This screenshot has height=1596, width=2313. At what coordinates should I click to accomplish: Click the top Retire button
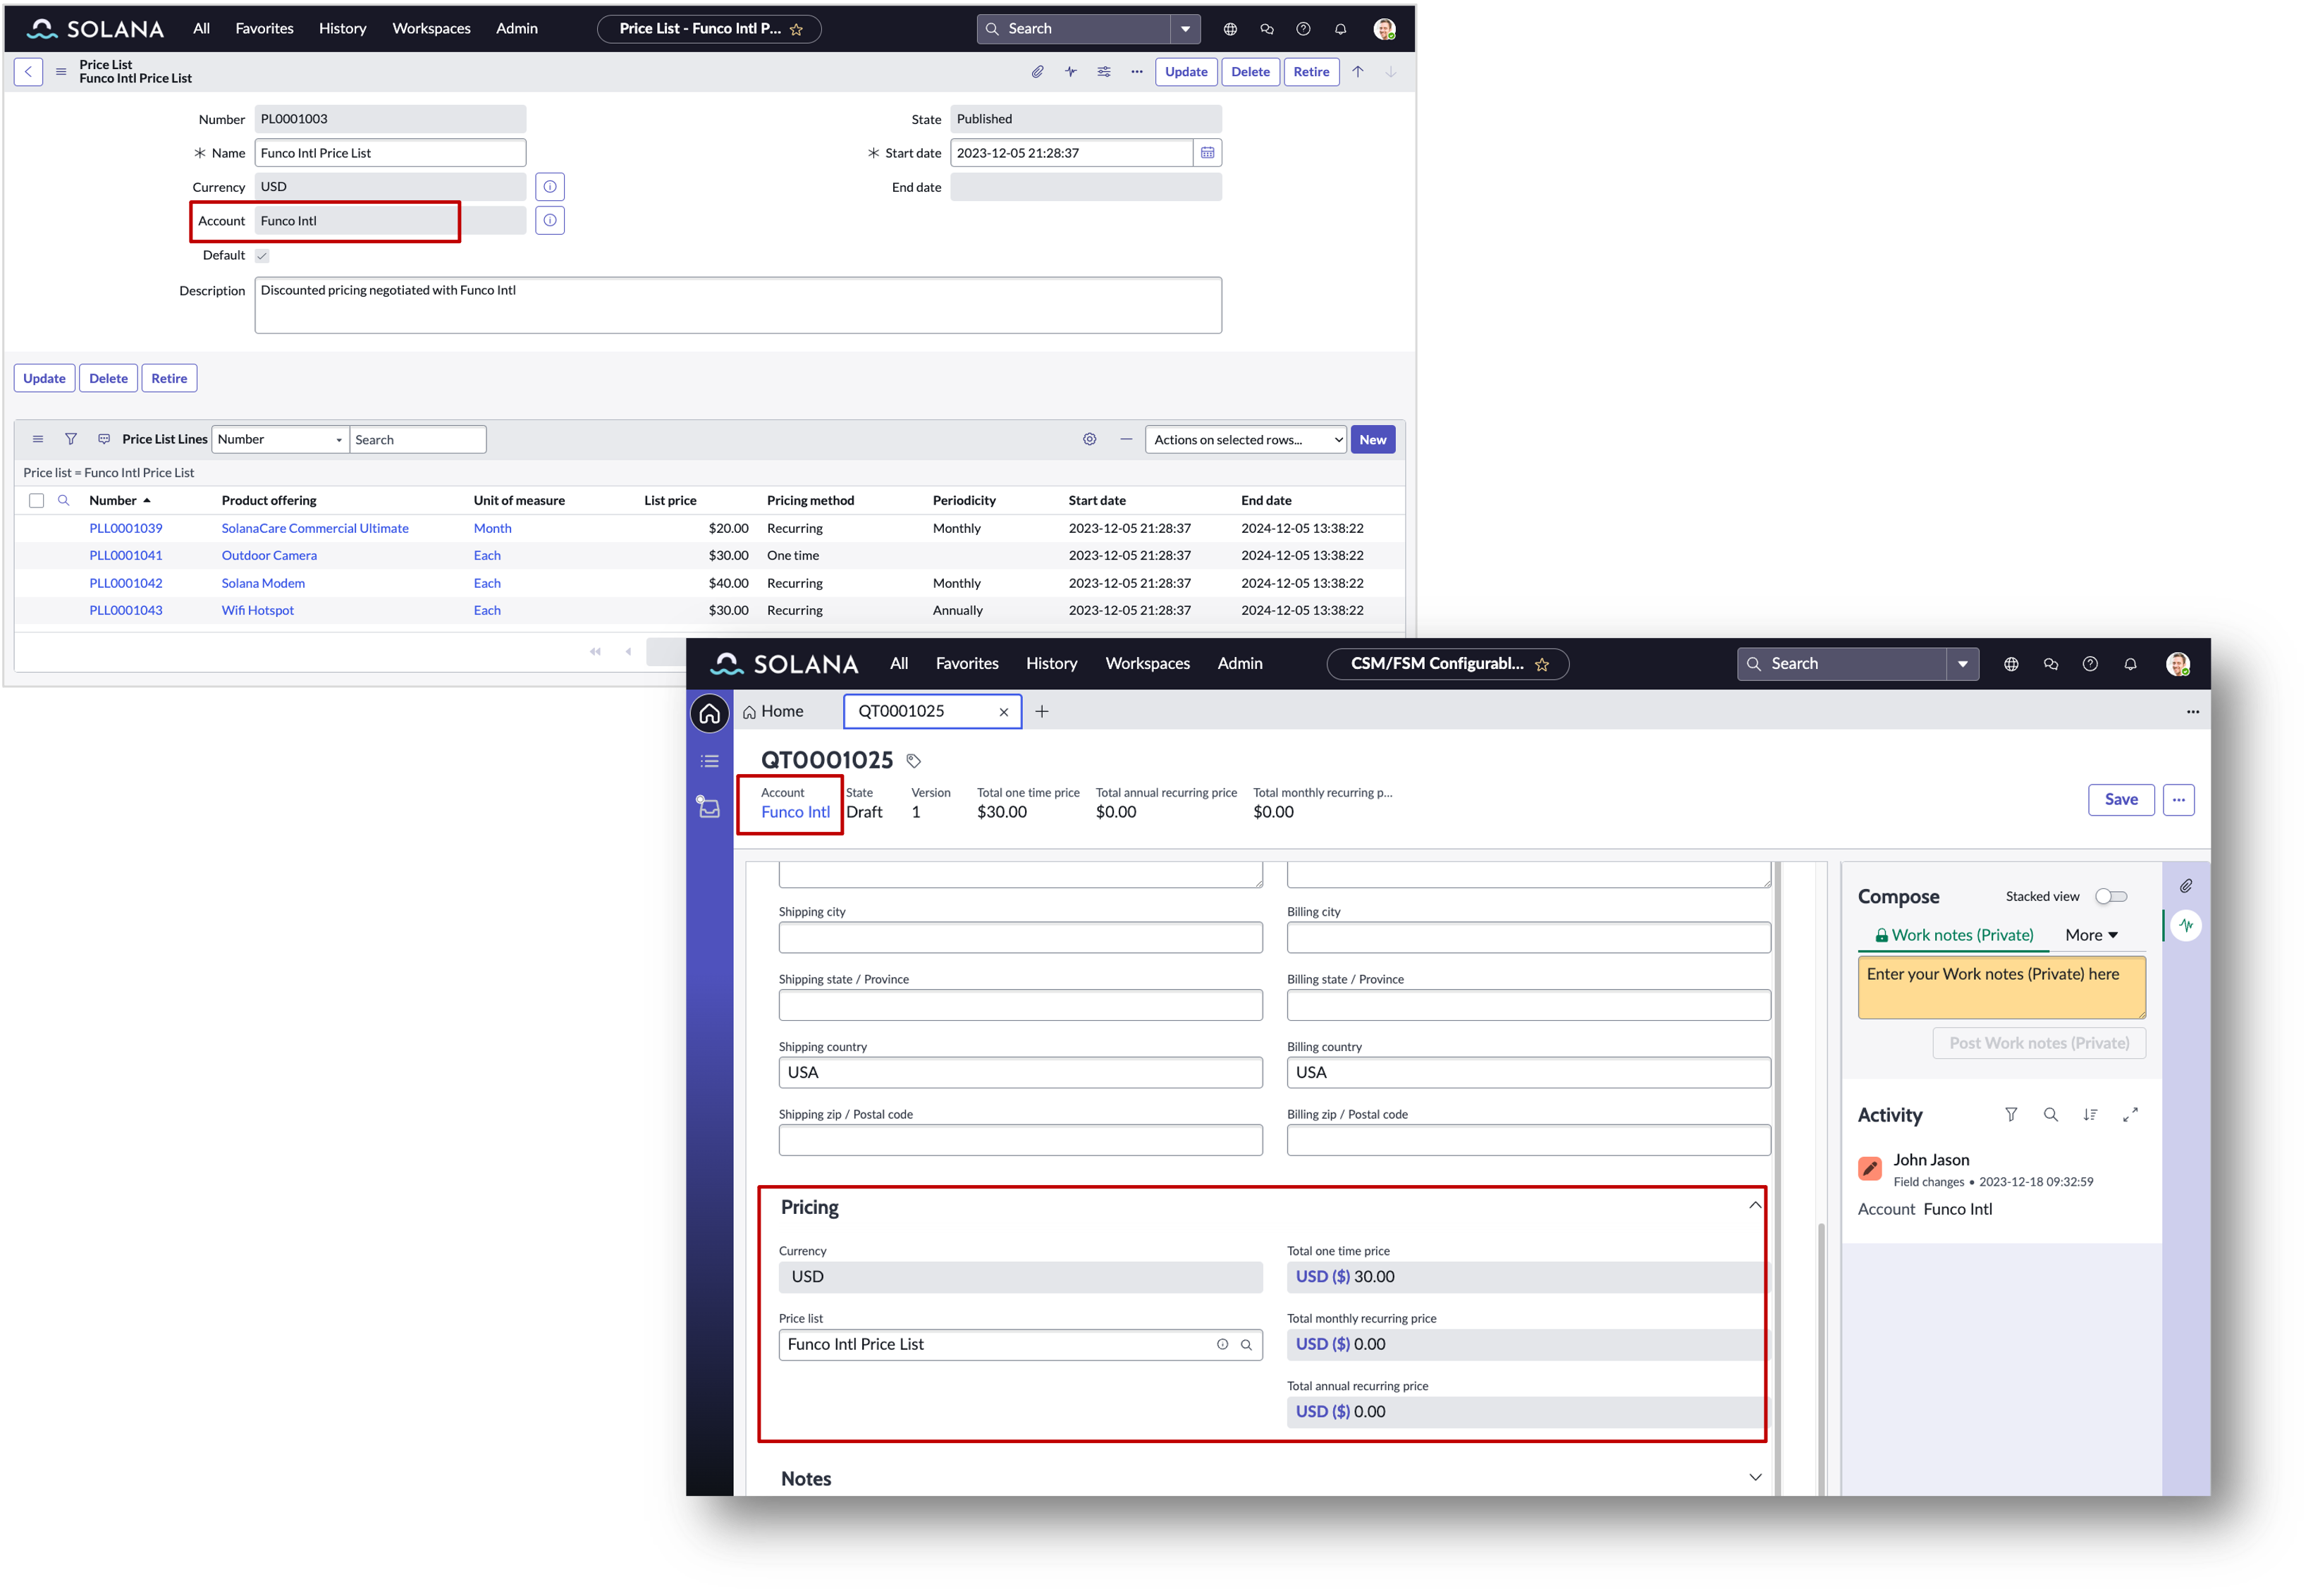click(x=1311, y=71)
